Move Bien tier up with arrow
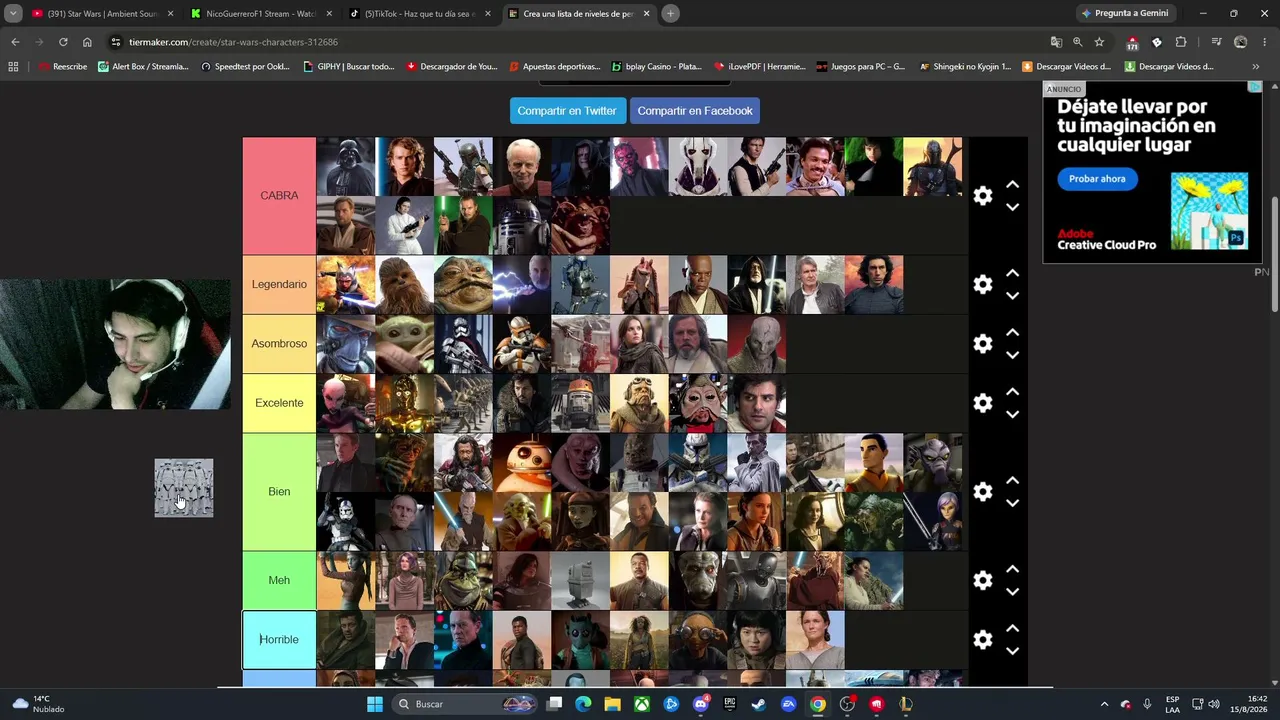1280x720 pixels. click(x=1012, y=480)
